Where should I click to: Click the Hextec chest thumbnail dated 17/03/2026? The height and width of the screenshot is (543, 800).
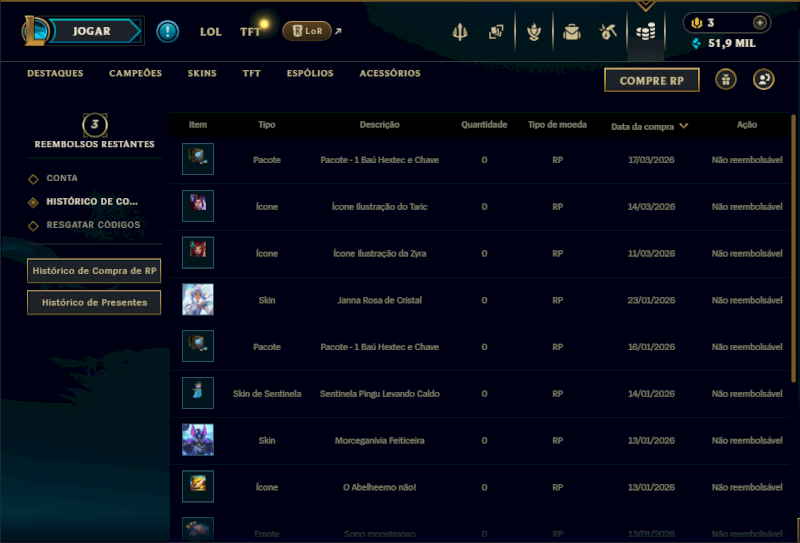pyautogui.click(x=198, y=159)
